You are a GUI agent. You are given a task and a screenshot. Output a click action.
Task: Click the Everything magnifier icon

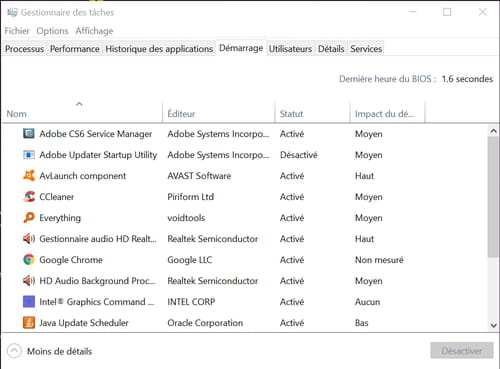tap(29, 218)
